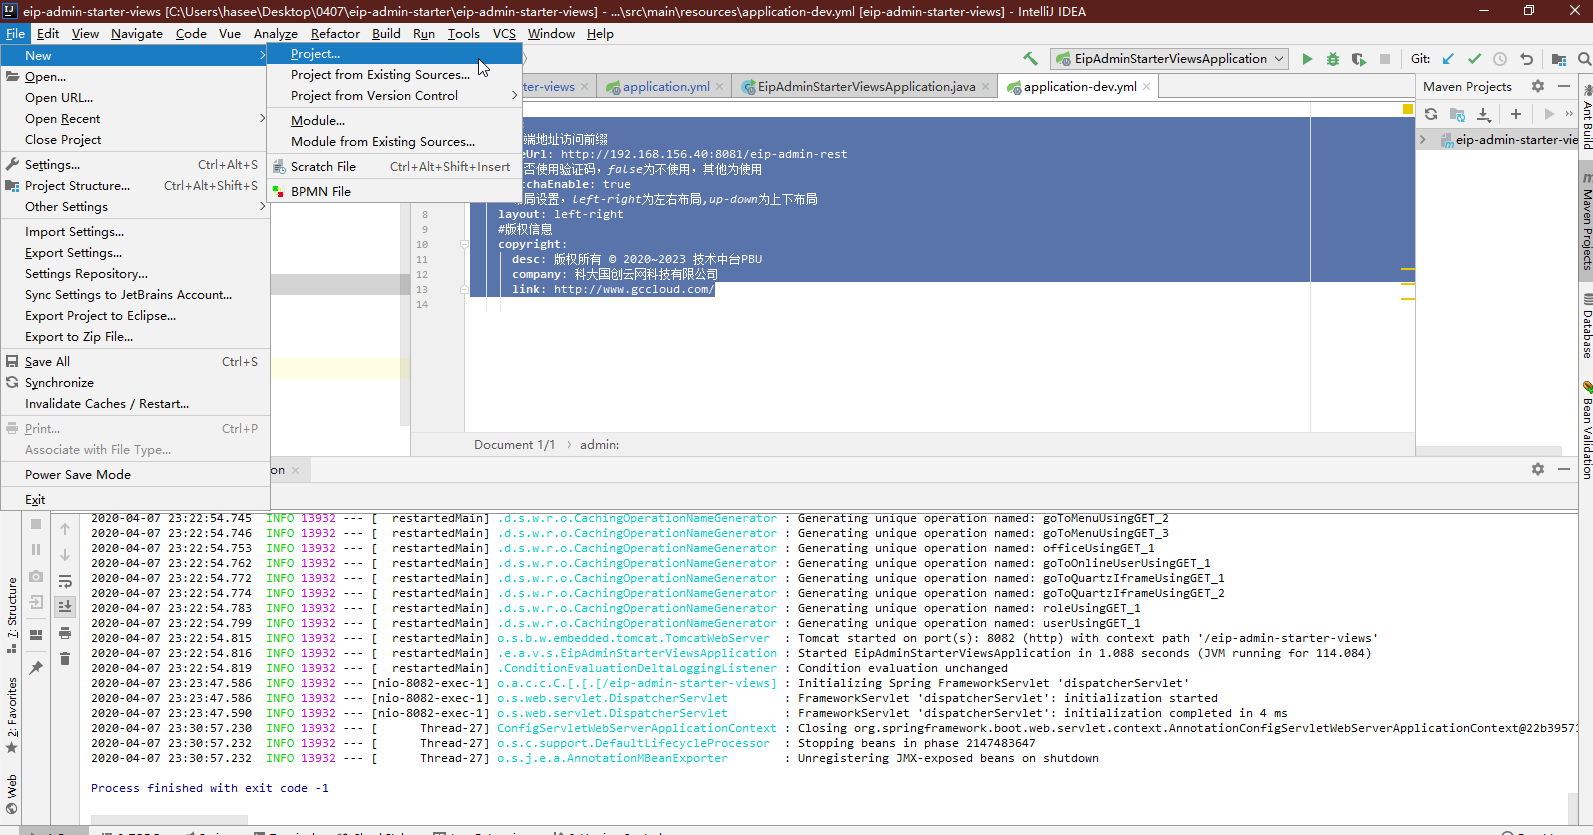
Task: Open Maven Projects panel settings gear
Action: click(1538, 86)
